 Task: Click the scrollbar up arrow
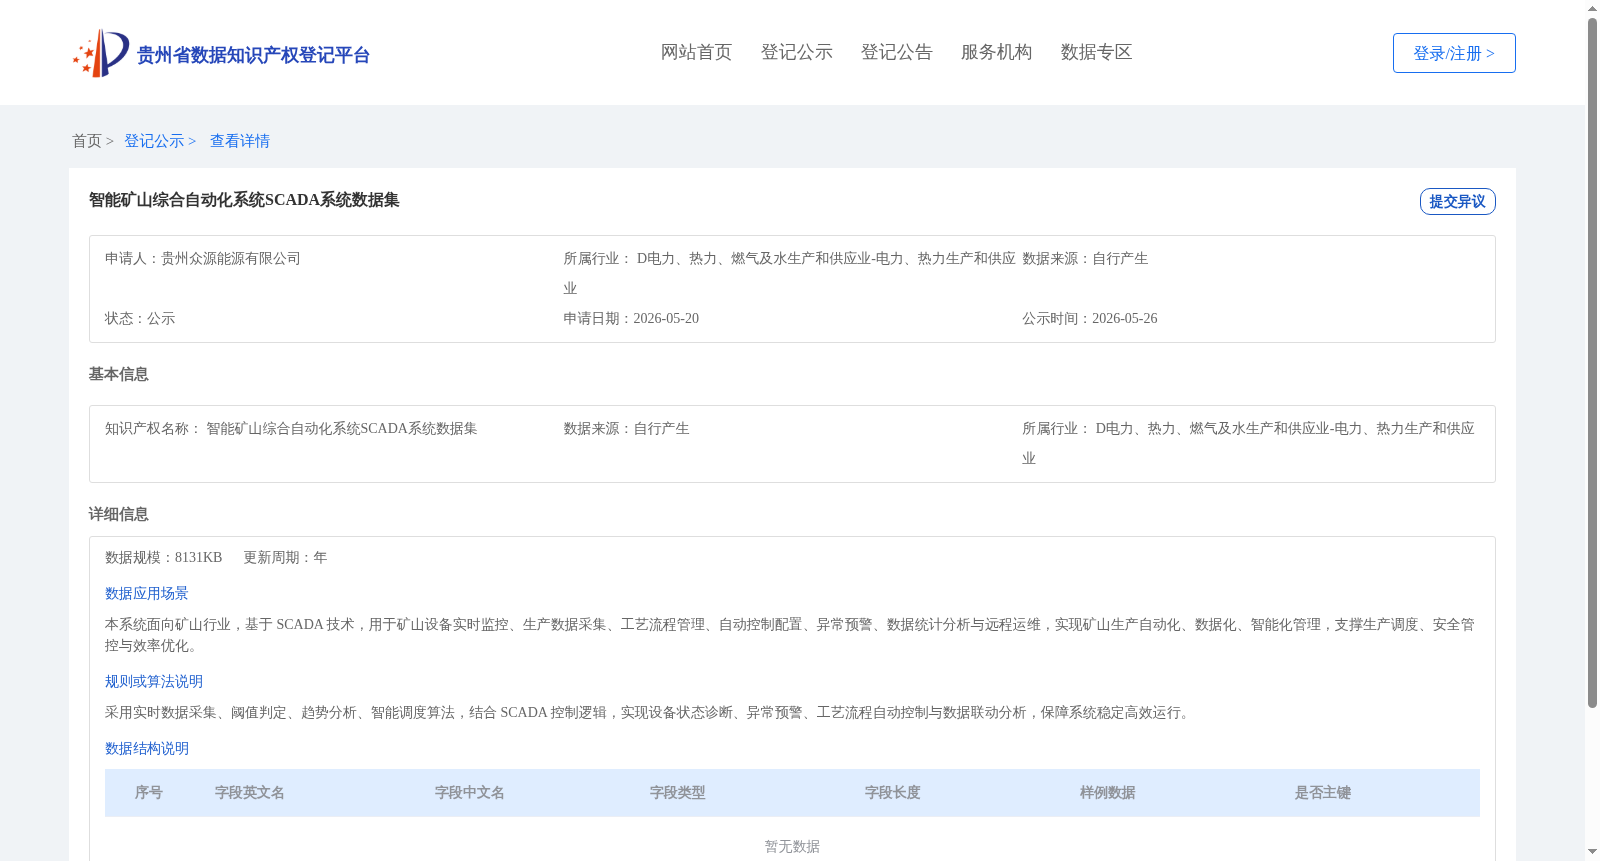[x=1592, y=8]
